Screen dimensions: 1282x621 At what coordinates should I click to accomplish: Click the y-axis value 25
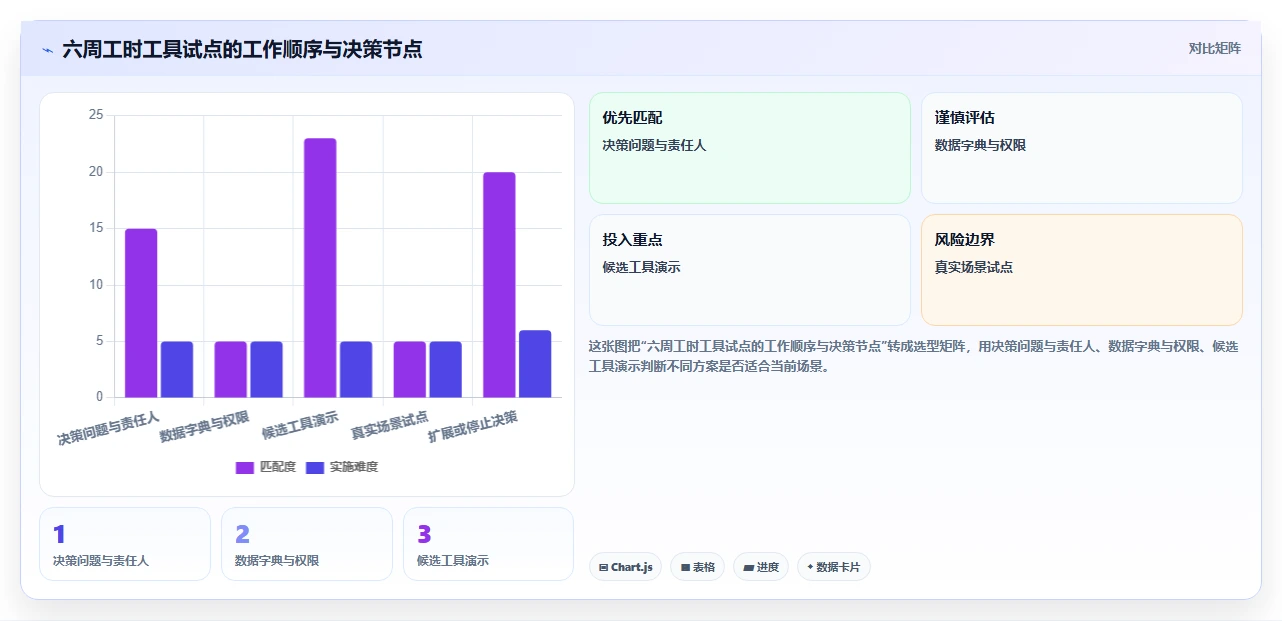[x=96, y=115]
